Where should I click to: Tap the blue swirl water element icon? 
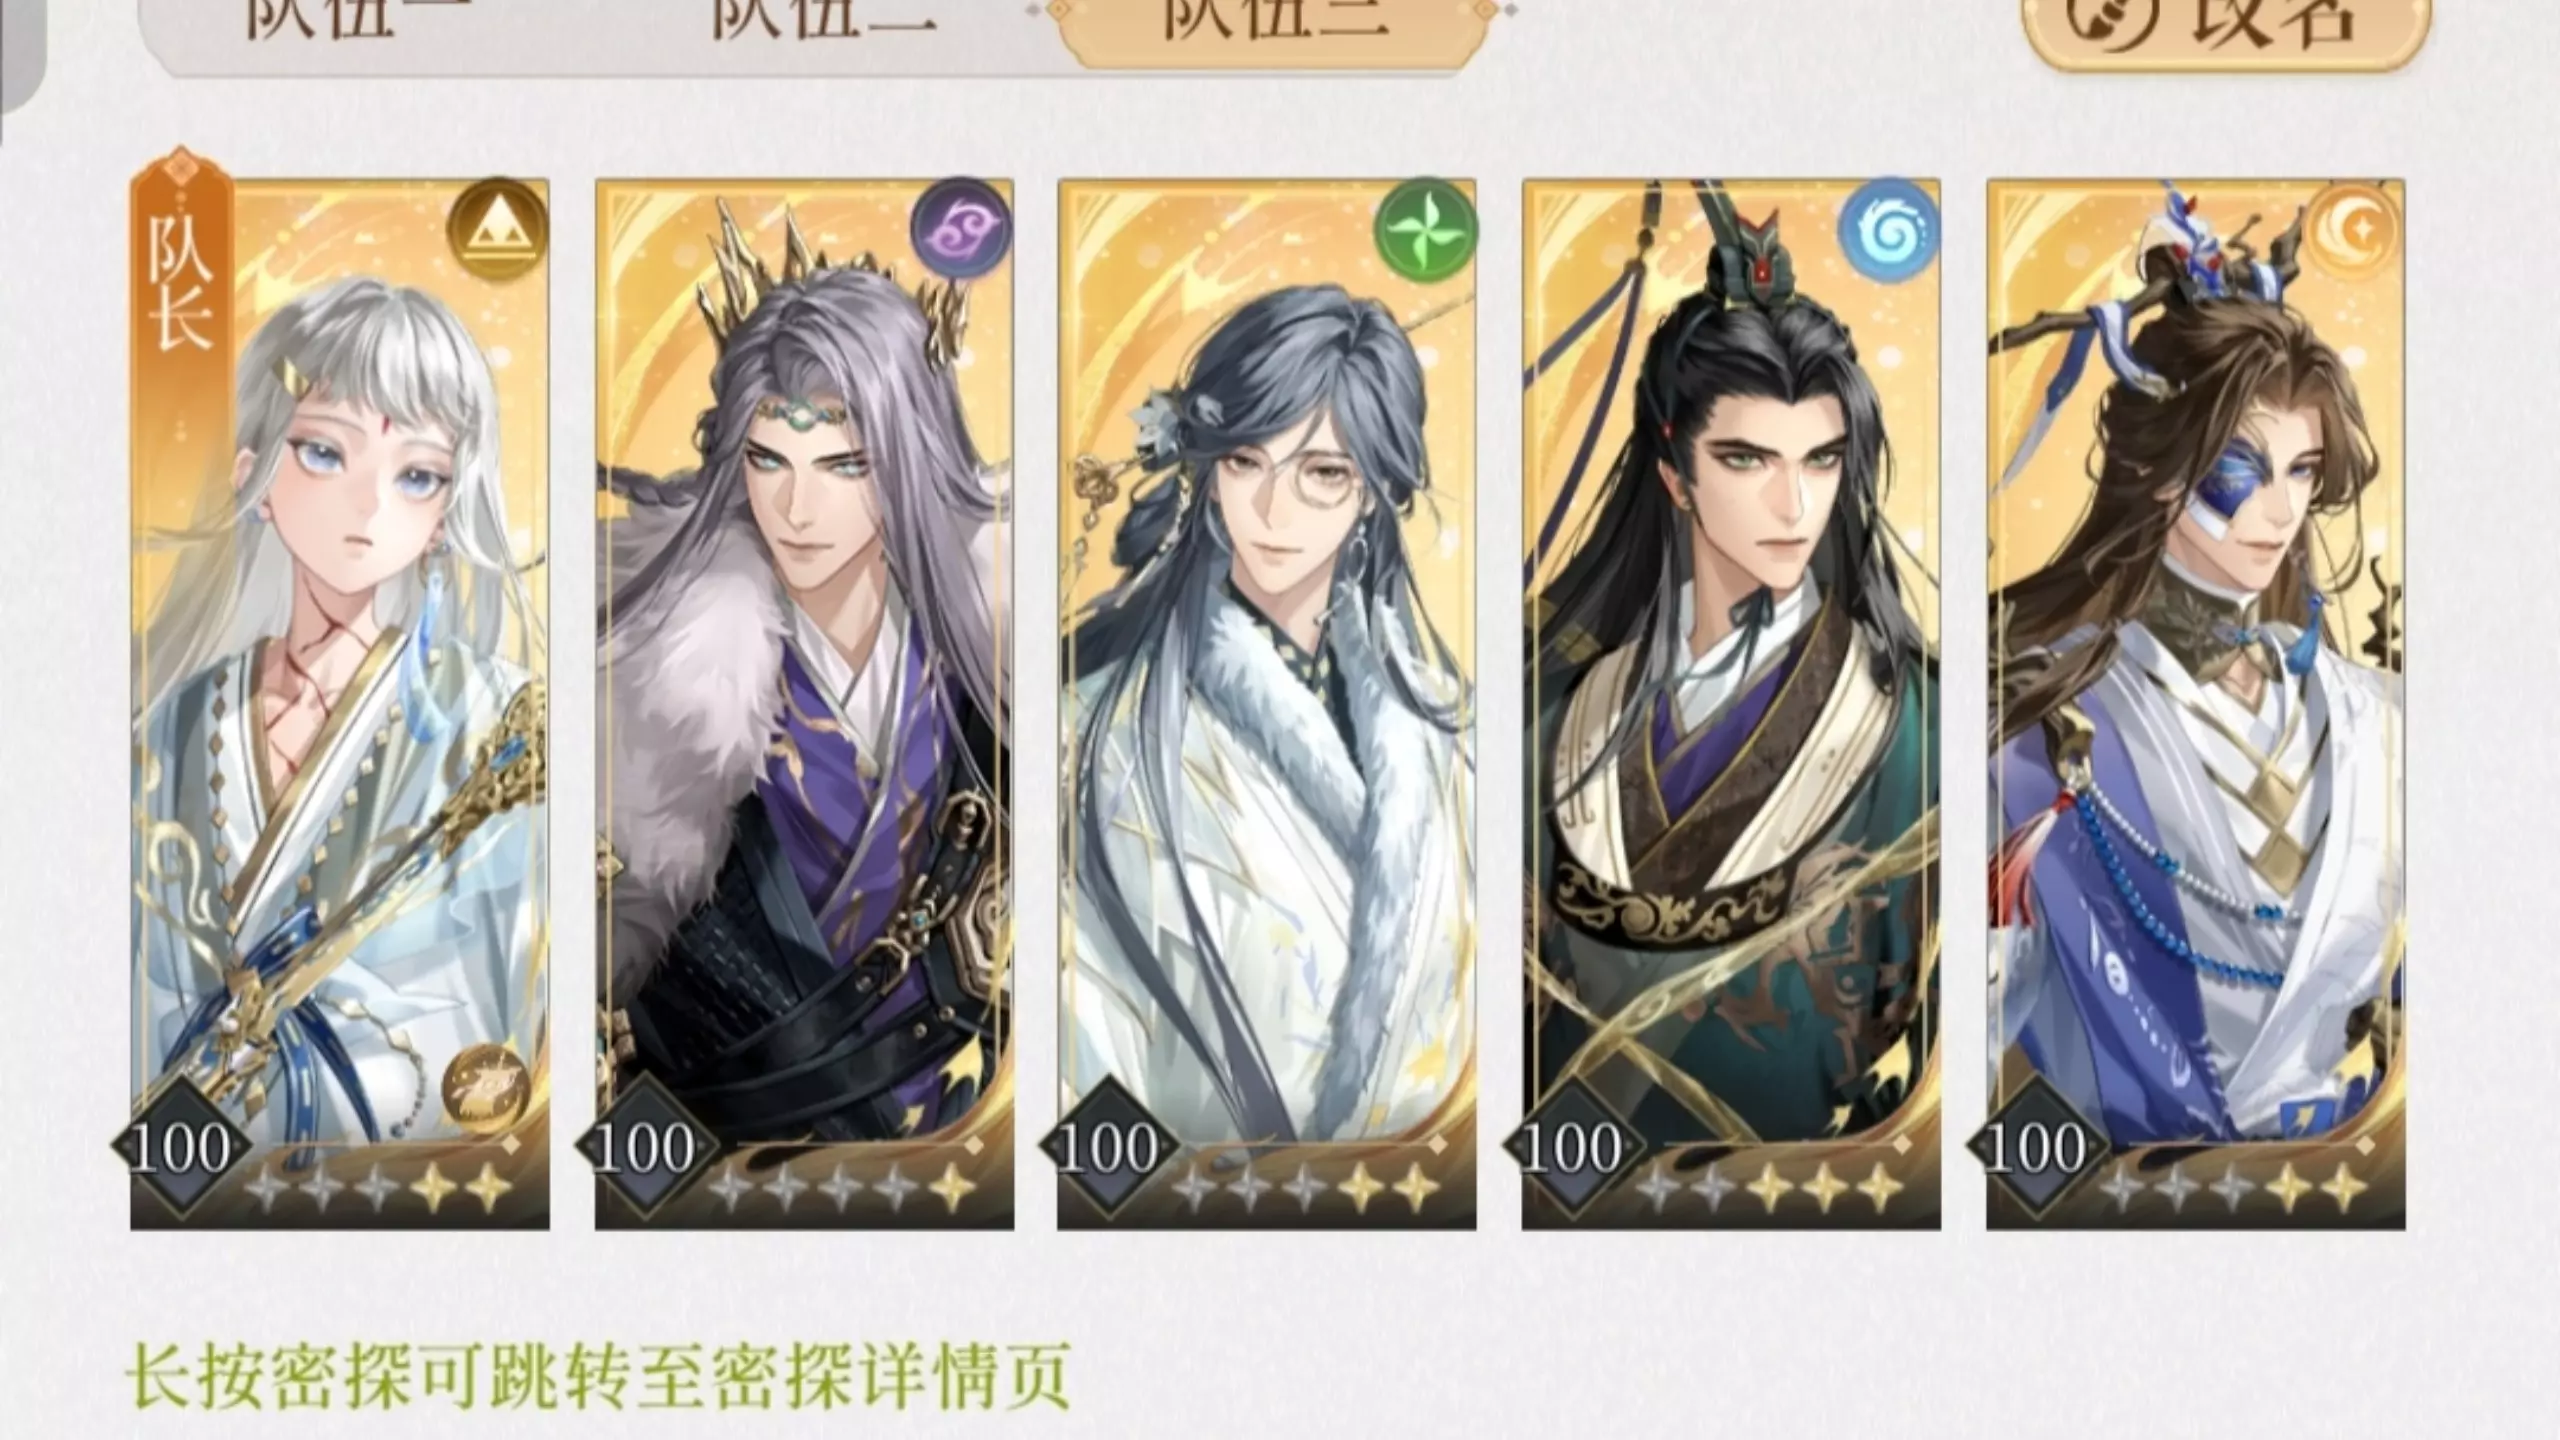(1888, 227)
